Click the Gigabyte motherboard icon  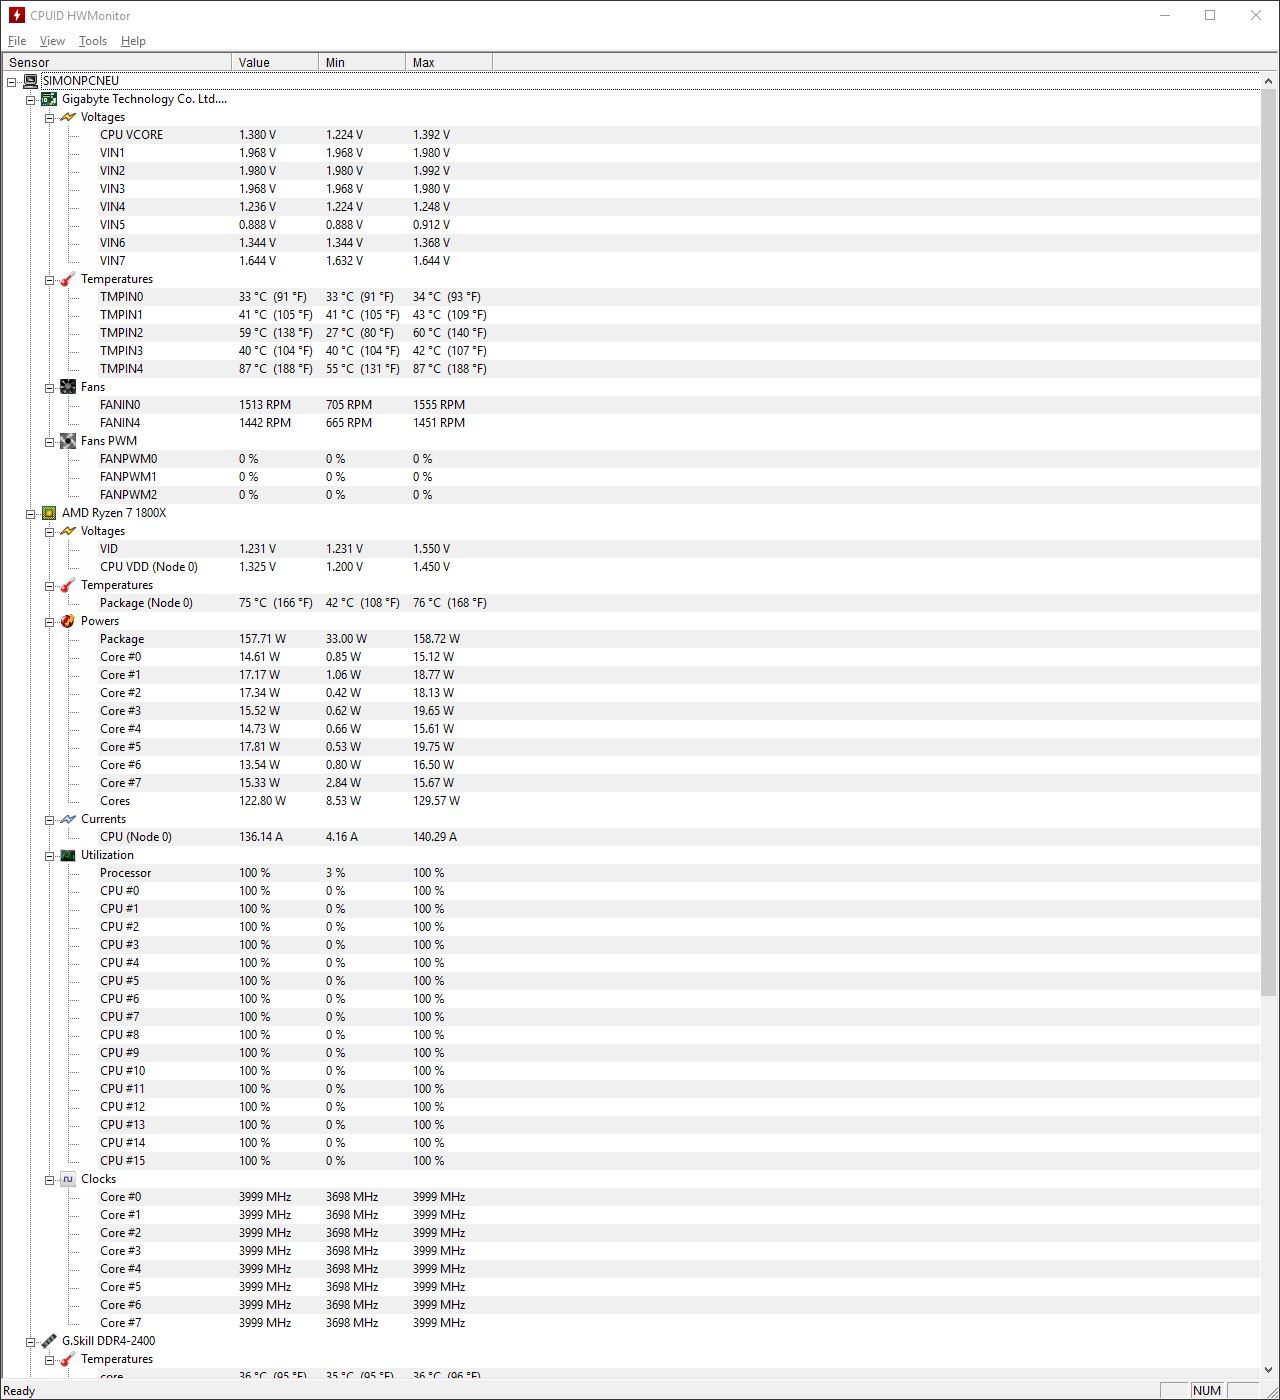[49, 99]
